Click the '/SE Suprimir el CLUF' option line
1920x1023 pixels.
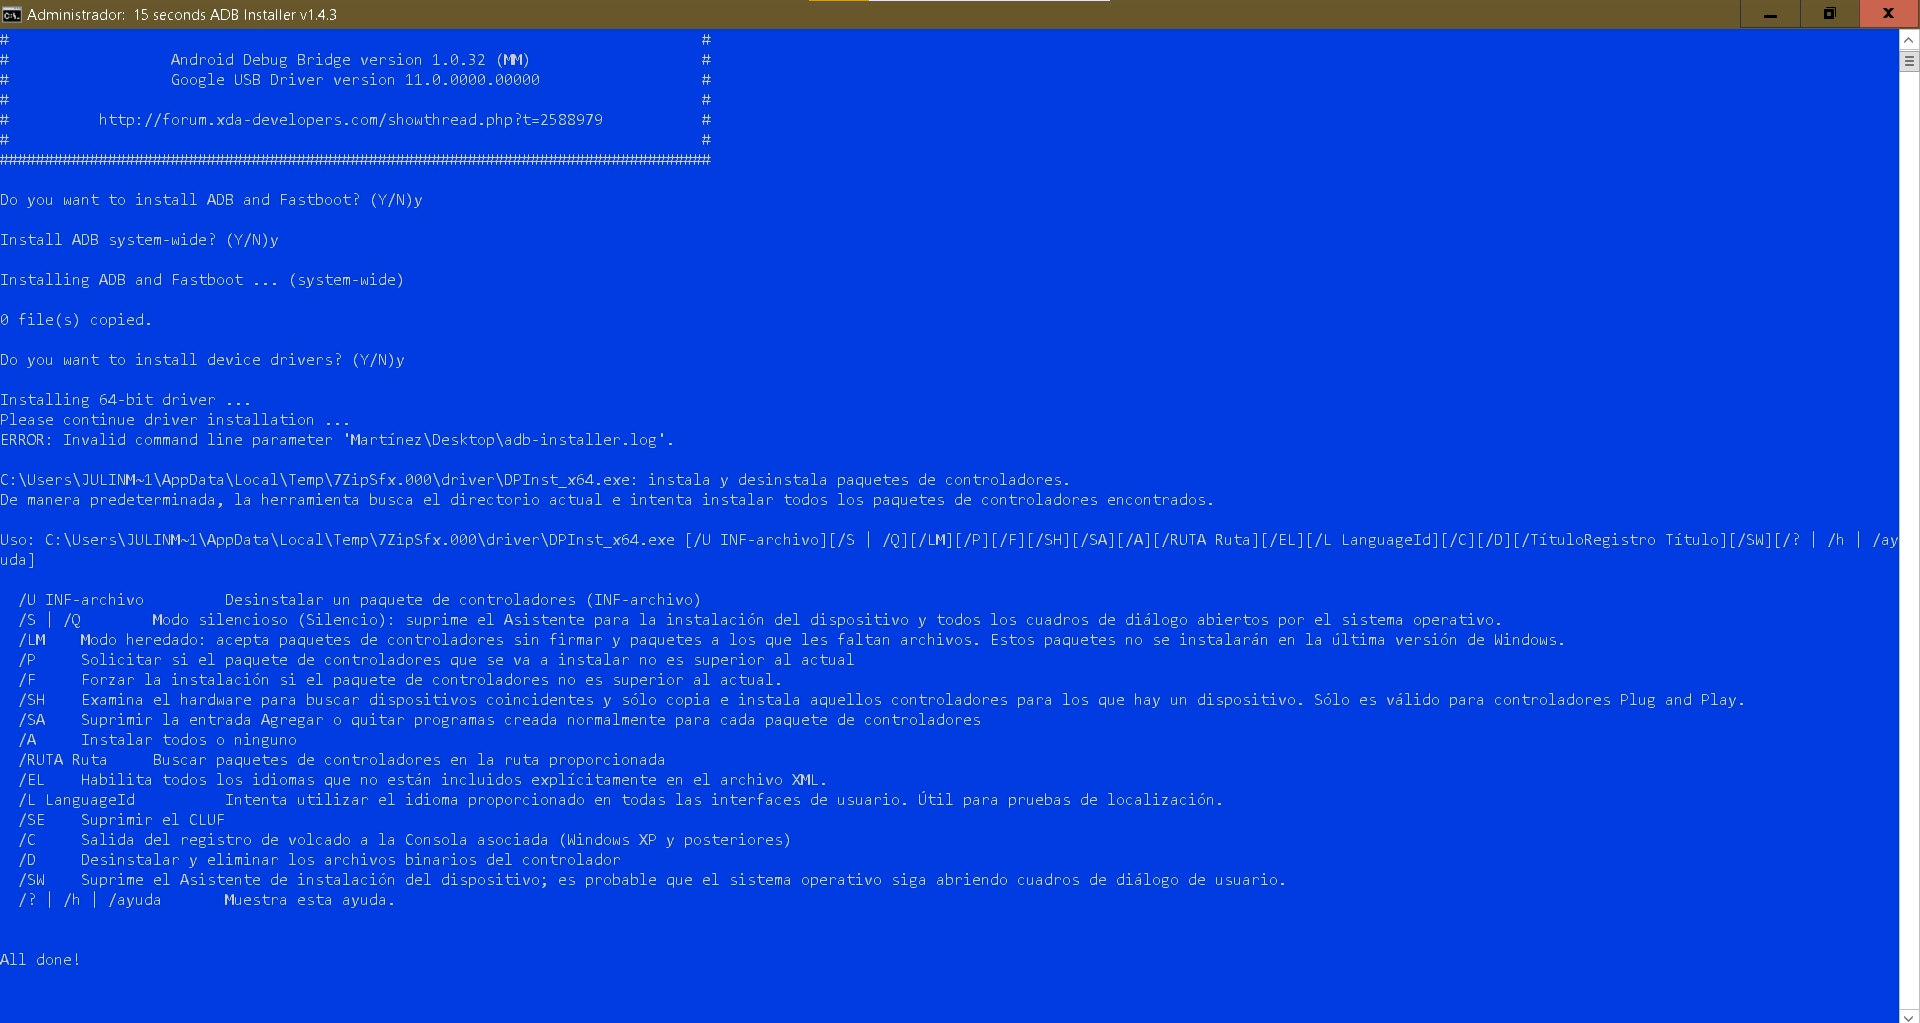pyautogui.click(x=122, y=820)
